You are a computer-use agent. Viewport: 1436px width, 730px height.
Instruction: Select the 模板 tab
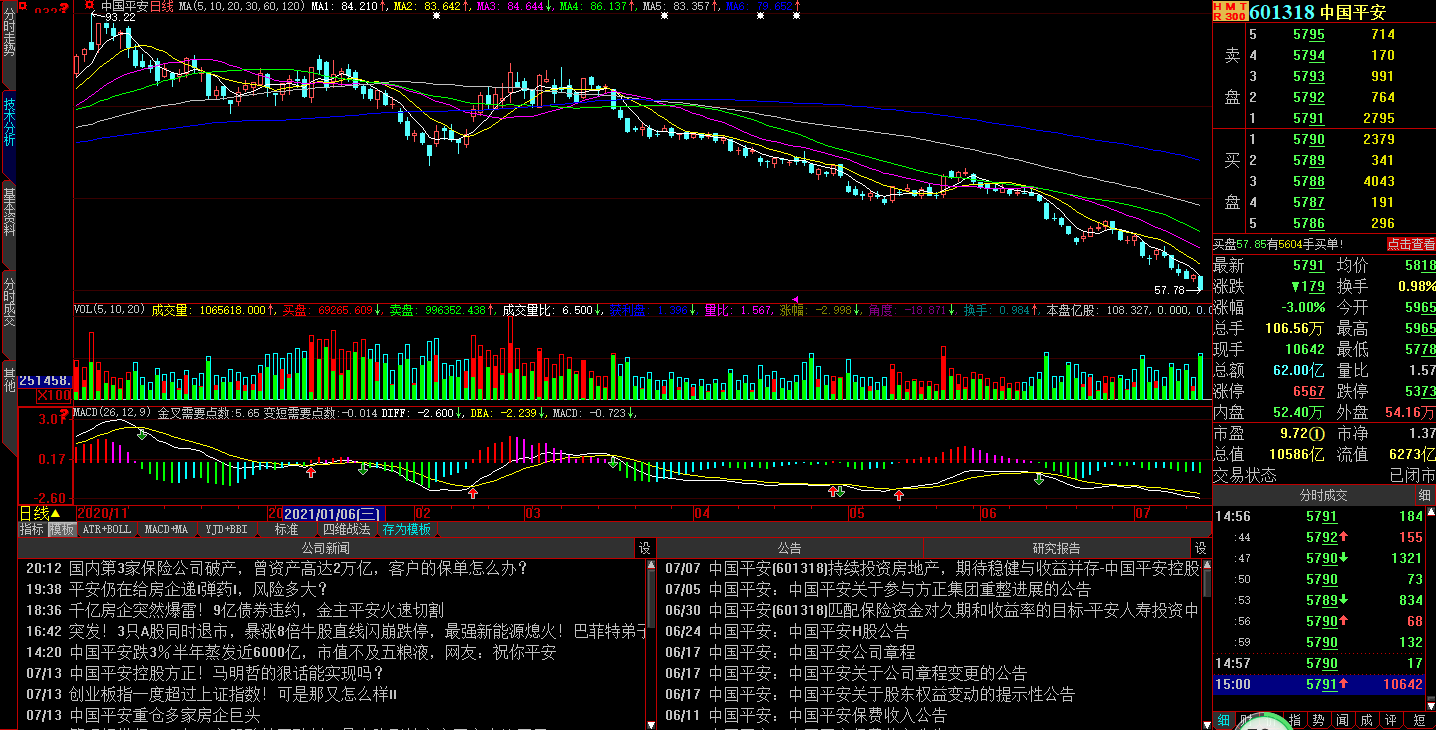(62, 529)
